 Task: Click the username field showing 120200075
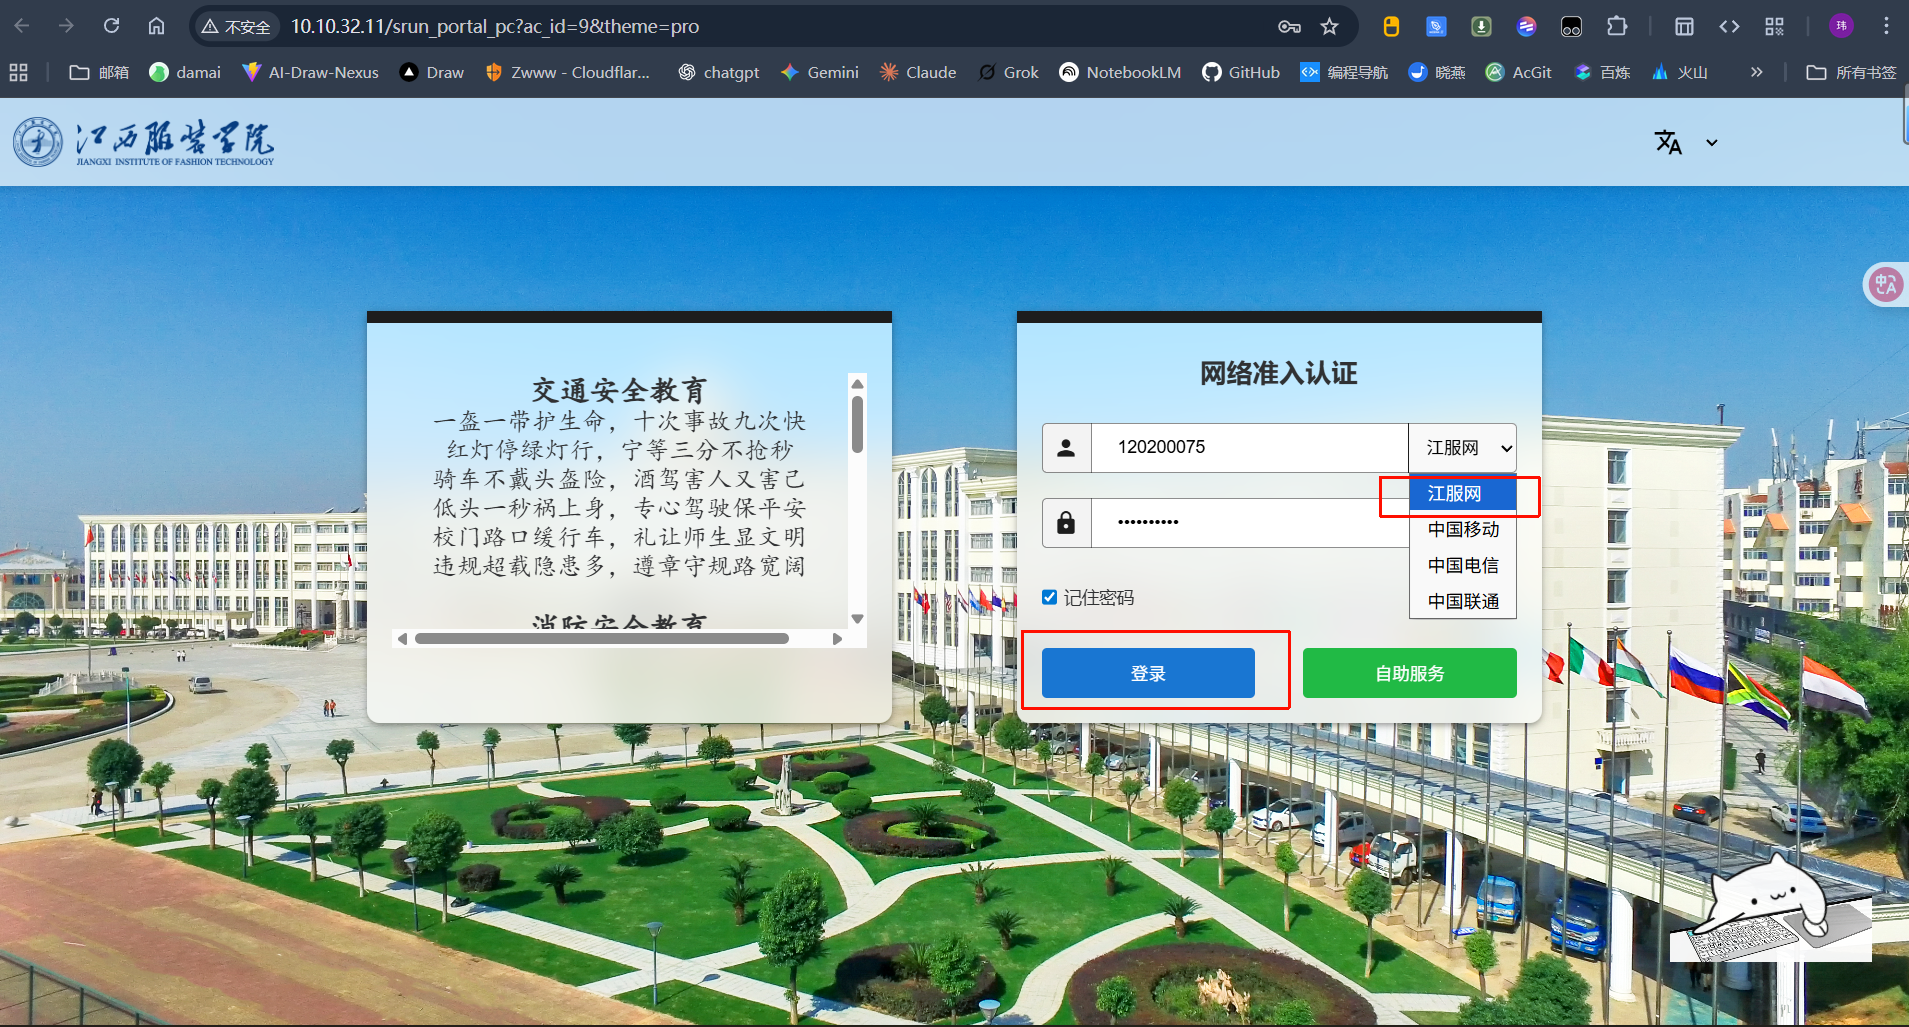coord(1250,448)
